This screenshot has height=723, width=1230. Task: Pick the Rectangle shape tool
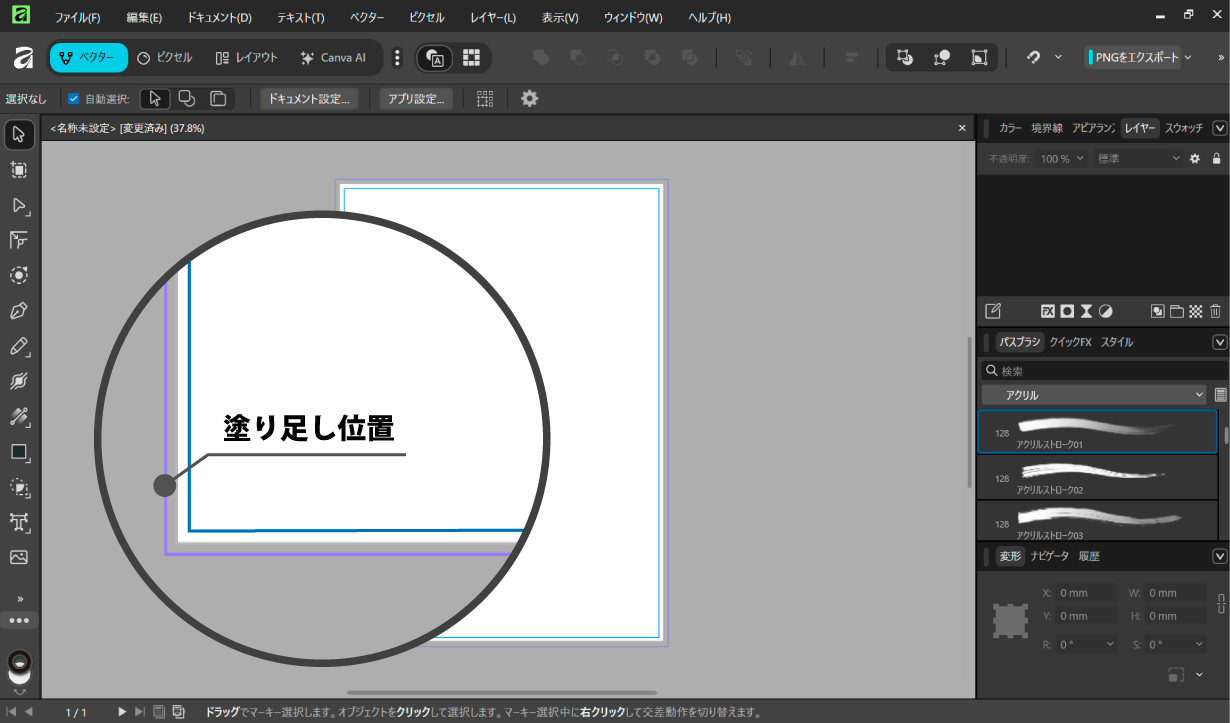click(x=18, y=452)
